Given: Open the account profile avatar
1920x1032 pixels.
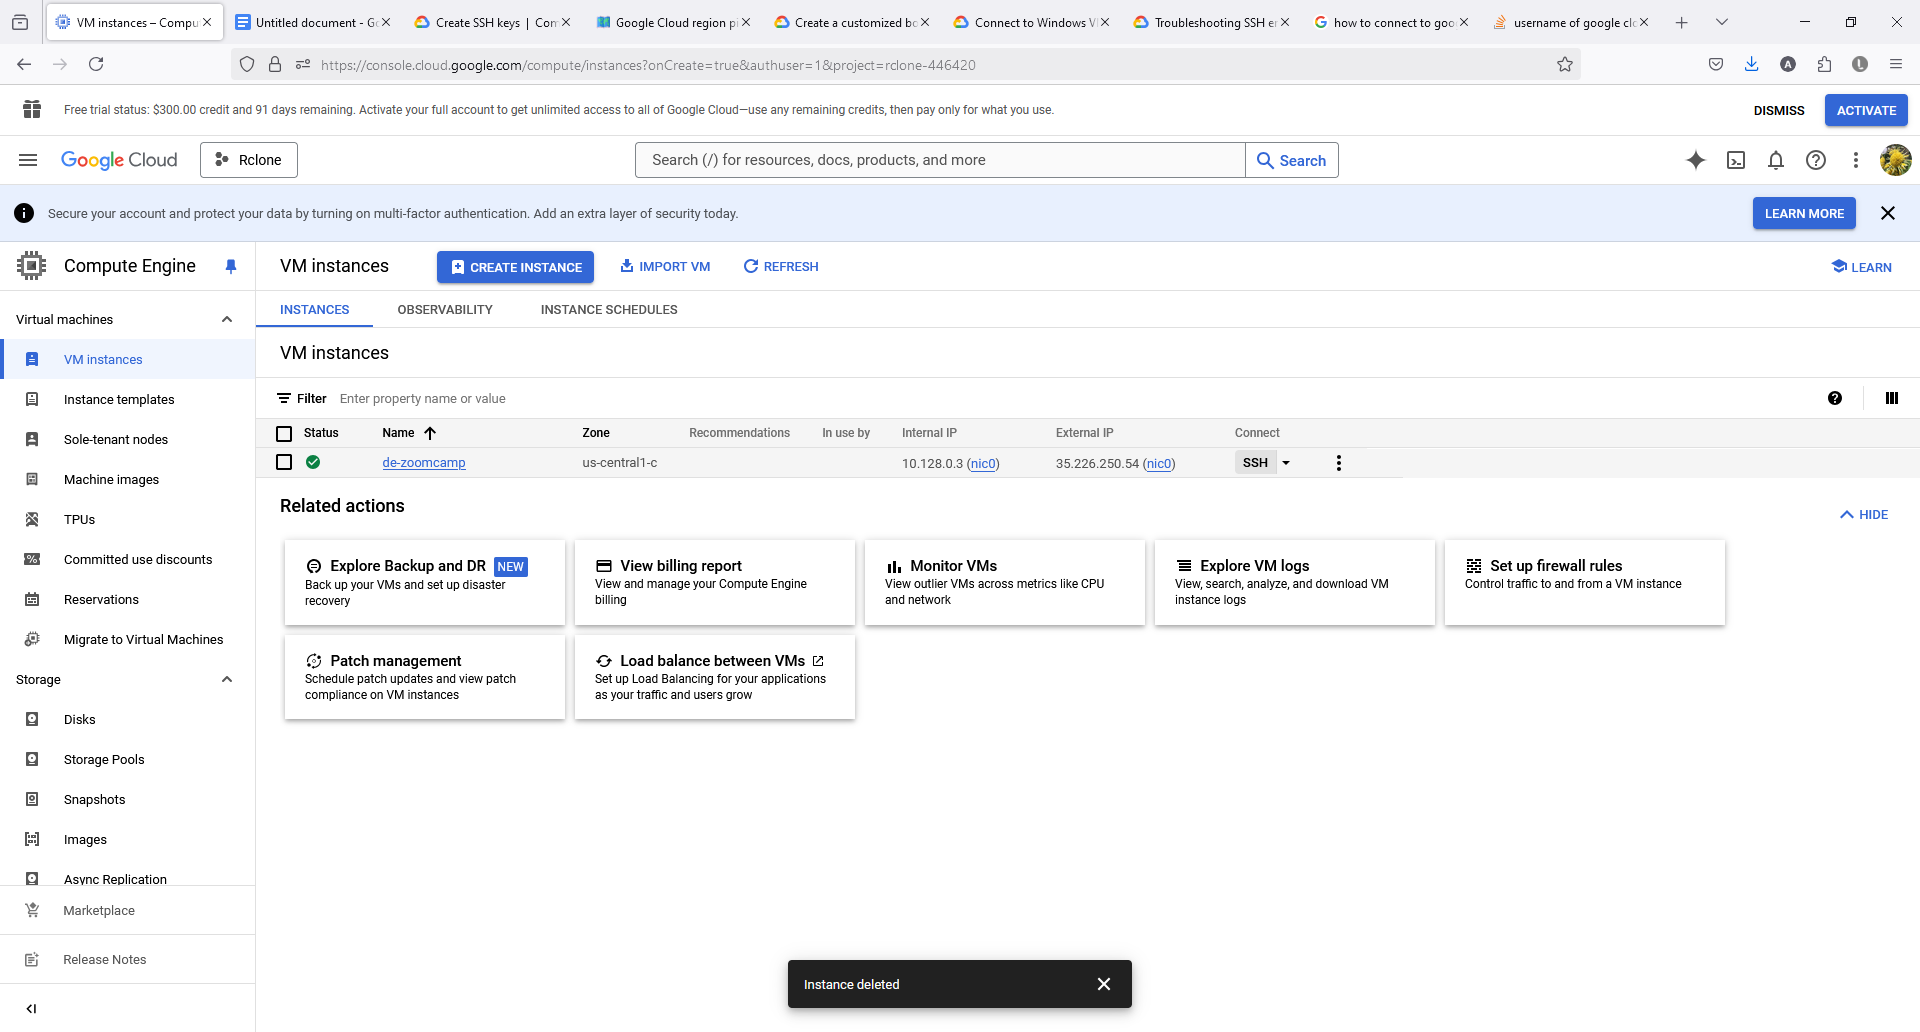Looking at the screenshot, I should (x=1895, y=160).
